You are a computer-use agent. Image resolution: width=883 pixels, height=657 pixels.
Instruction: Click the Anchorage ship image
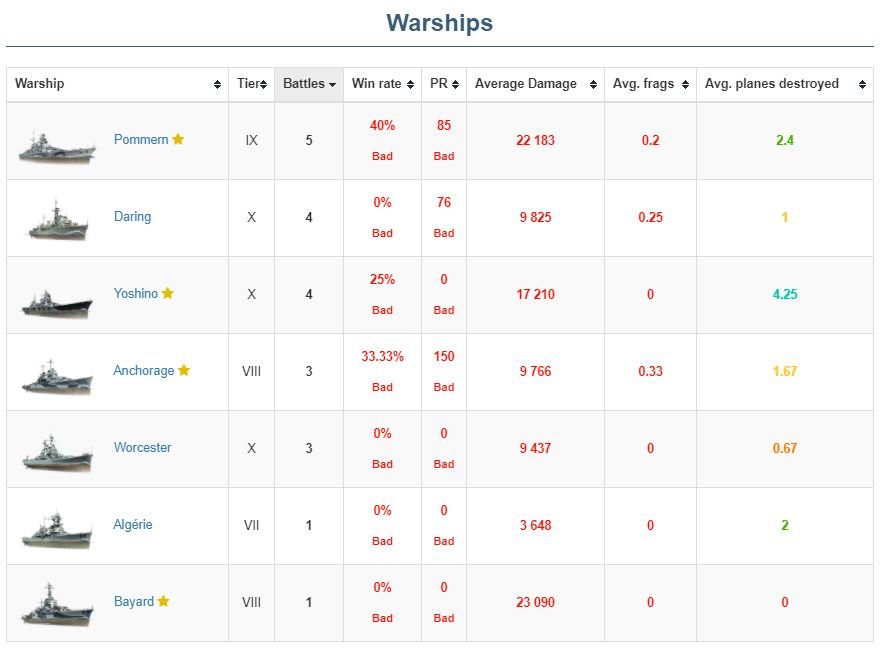pyautogui.click(x=57, y=375)
